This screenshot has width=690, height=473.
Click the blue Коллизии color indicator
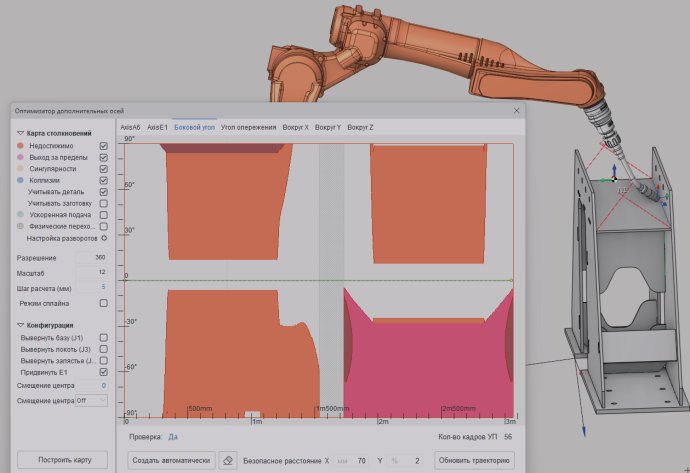click(21, 180)
